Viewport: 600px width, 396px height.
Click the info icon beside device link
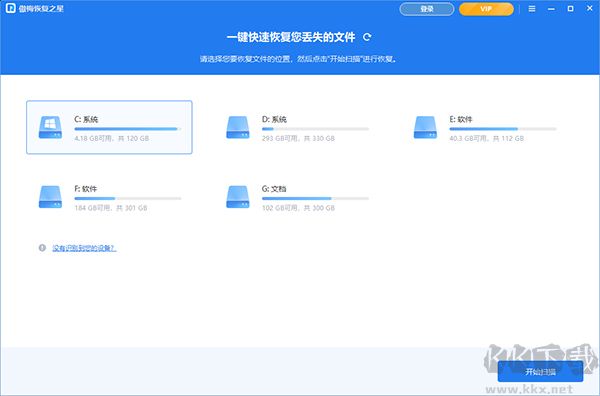pyautogui.click(x=42, y=248)
